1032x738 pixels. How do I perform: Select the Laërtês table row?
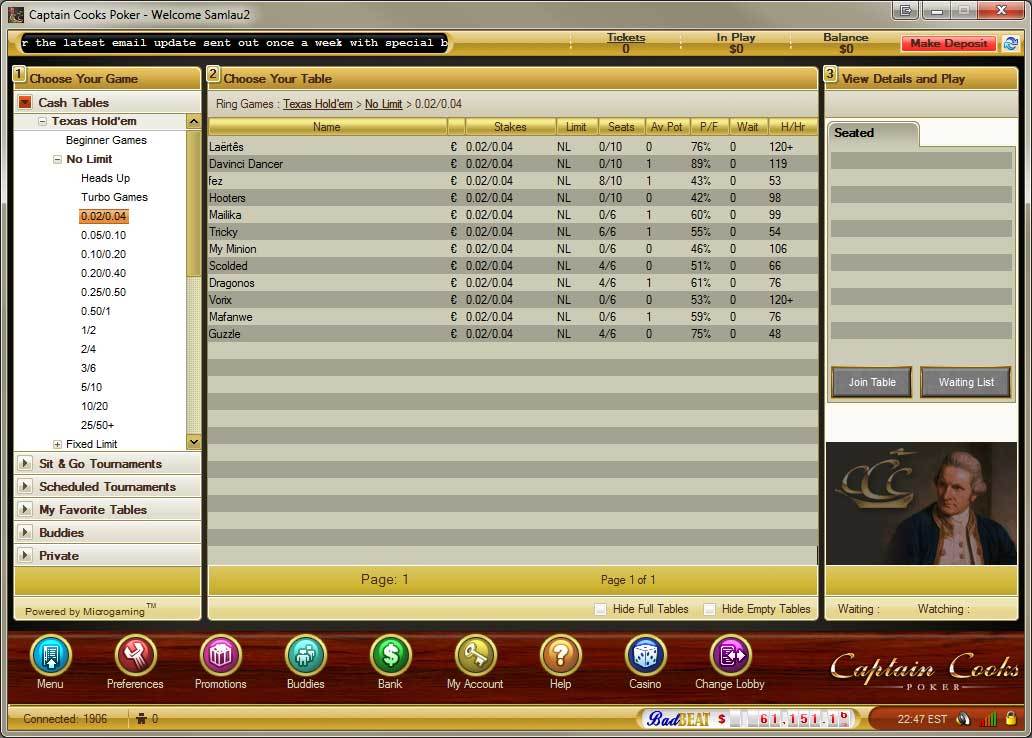513,147
